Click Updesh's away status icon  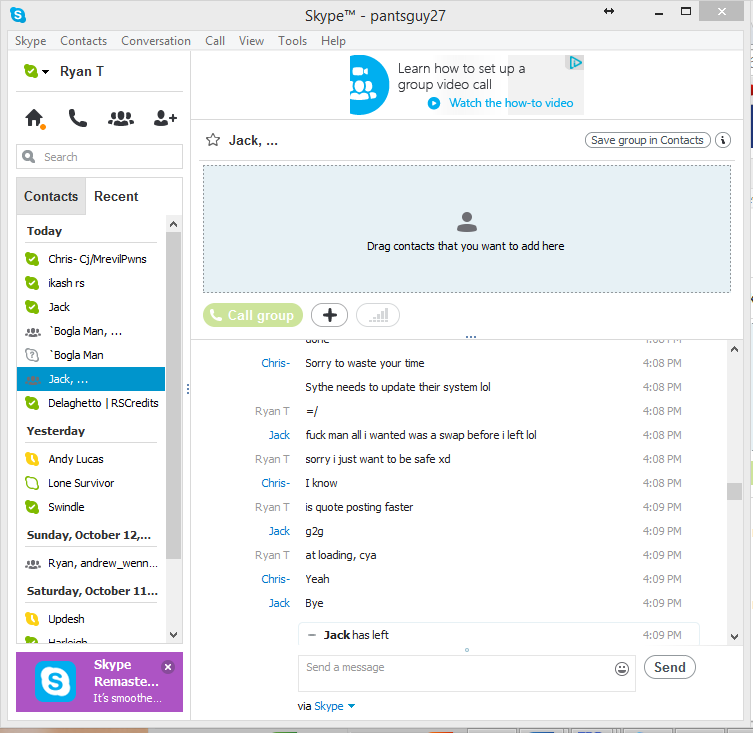point(32,619)
